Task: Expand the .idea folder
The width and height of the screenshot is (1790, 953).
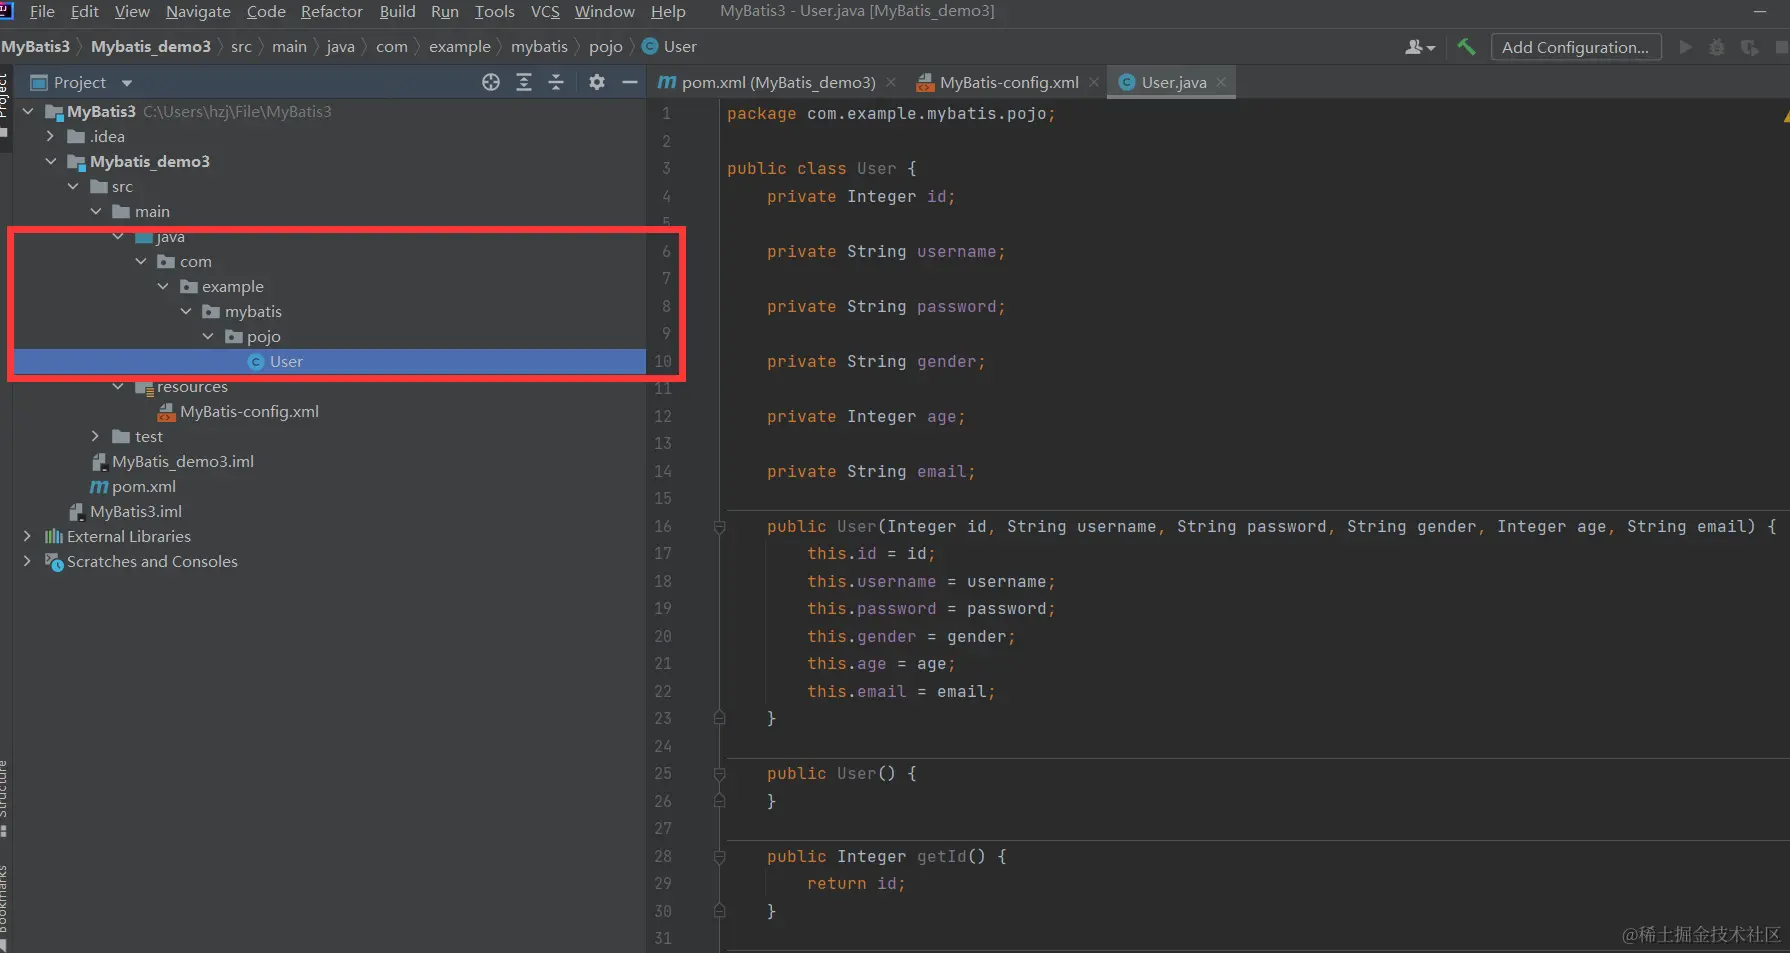Action: point(50,136)
